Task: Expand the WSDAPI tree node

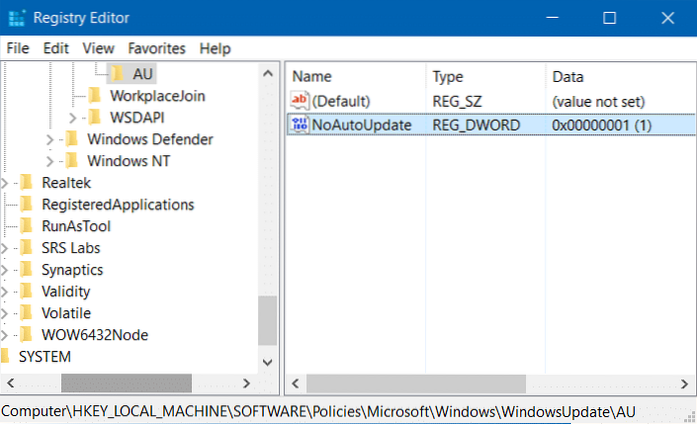Action: point(73,117)
